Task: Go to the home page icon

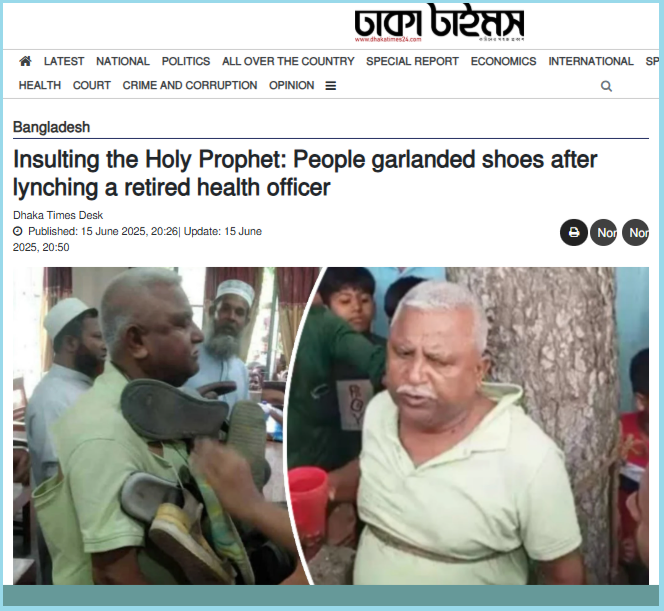Action: pyautogui.click(x=25, y=61)
